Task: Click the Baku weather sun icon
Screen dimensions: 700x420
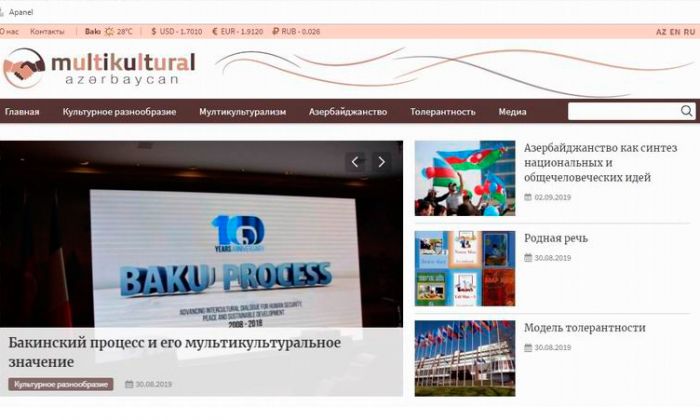Action: coord(110,31)
